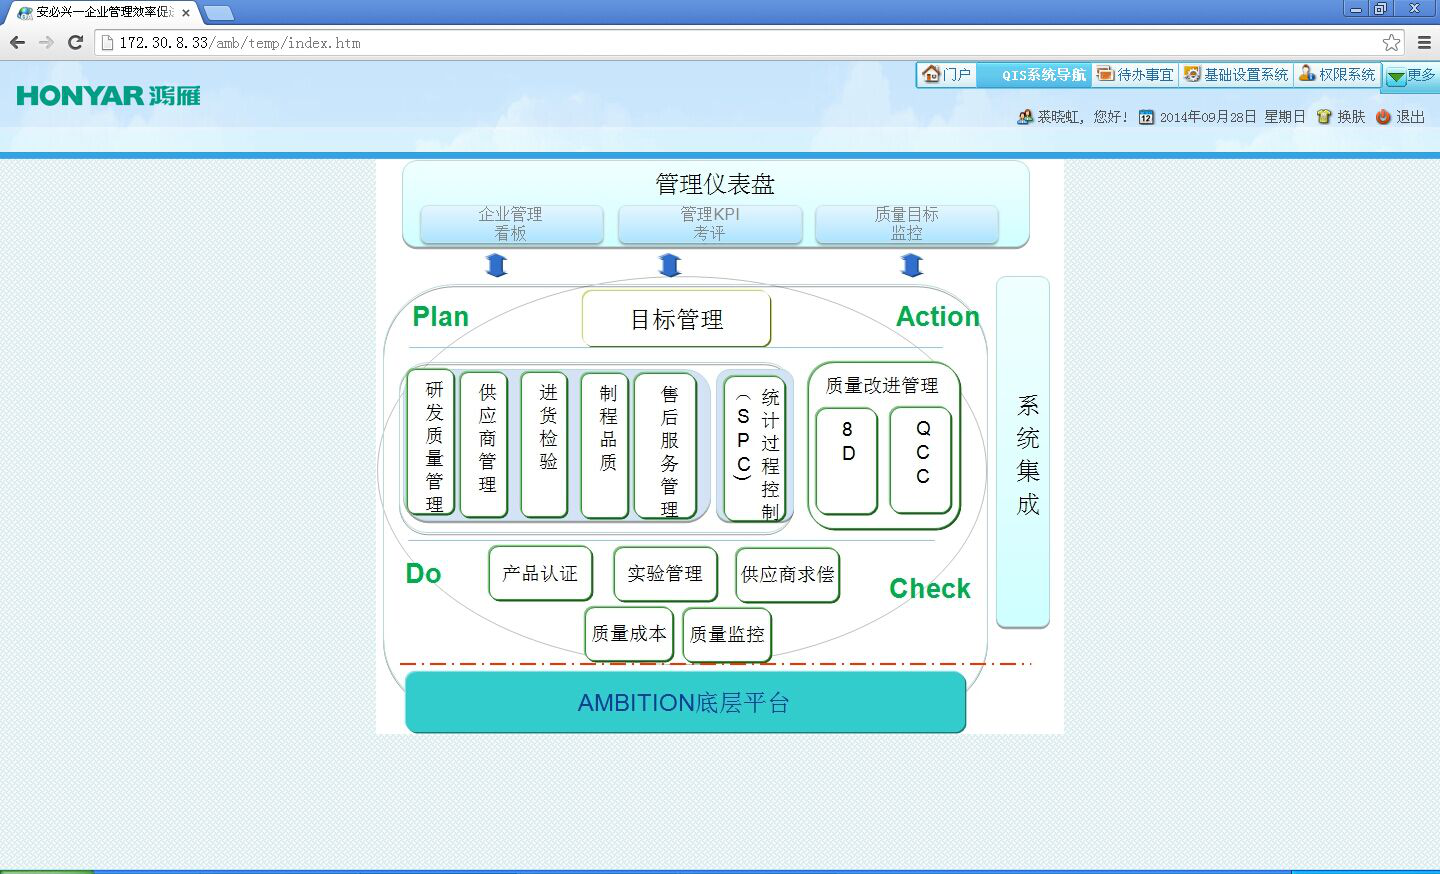Click the 换肤 skin change icon
Image resolution: width=1440 pixels, height=874 pixels.
tap(1325, 117)
